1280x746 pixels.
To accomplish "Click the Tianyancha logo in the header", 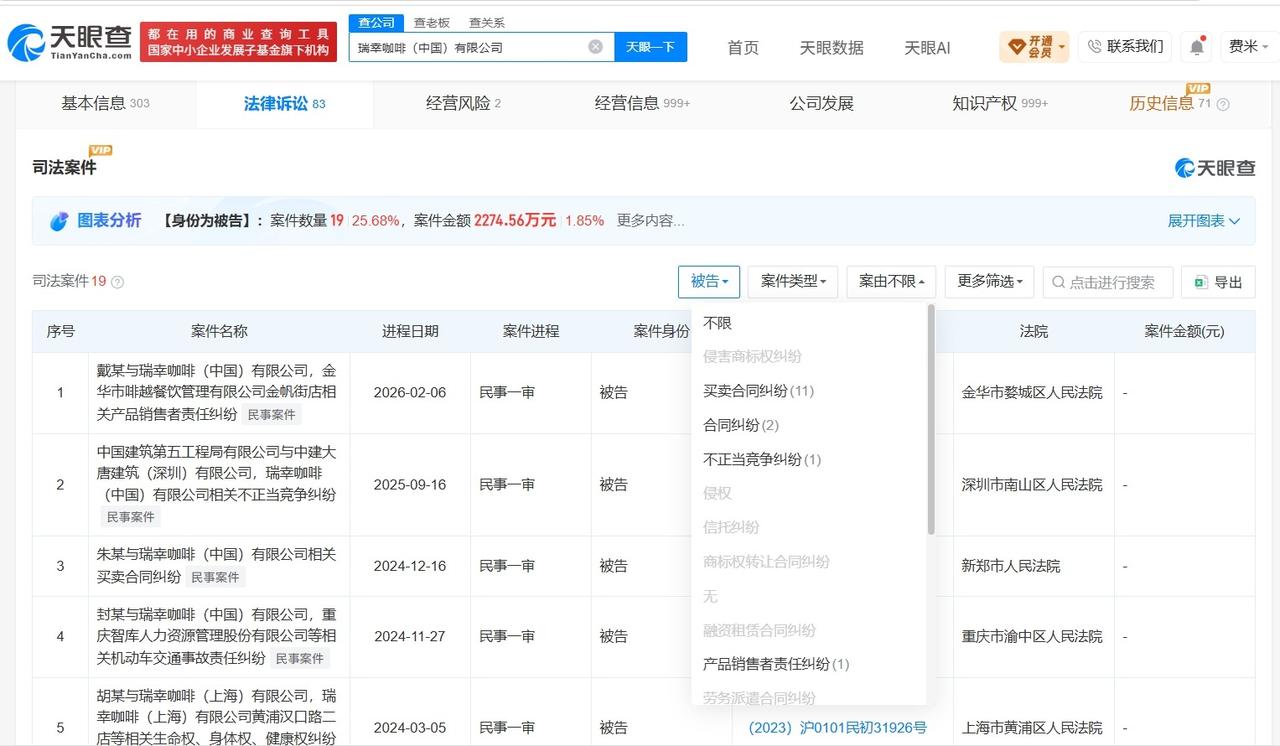I will (x=69, y=42).
